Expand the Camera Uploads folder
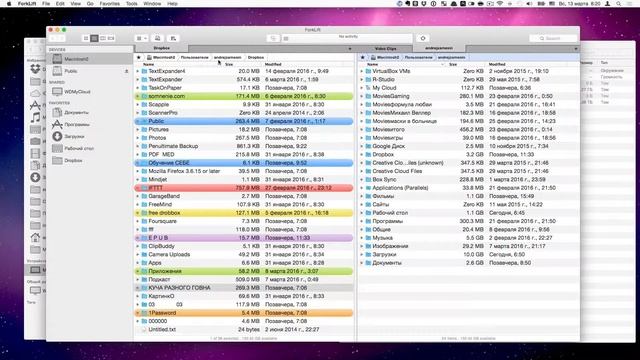This screenshot has height=360, width=640. [x=138, y=255]
